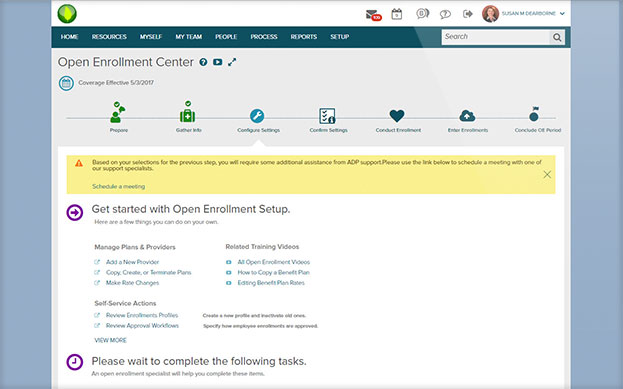Viewport: 623px width, 389px height.
Task: Select the Conduct Enrollment heart icon
Action: click(x=397, y=116)
